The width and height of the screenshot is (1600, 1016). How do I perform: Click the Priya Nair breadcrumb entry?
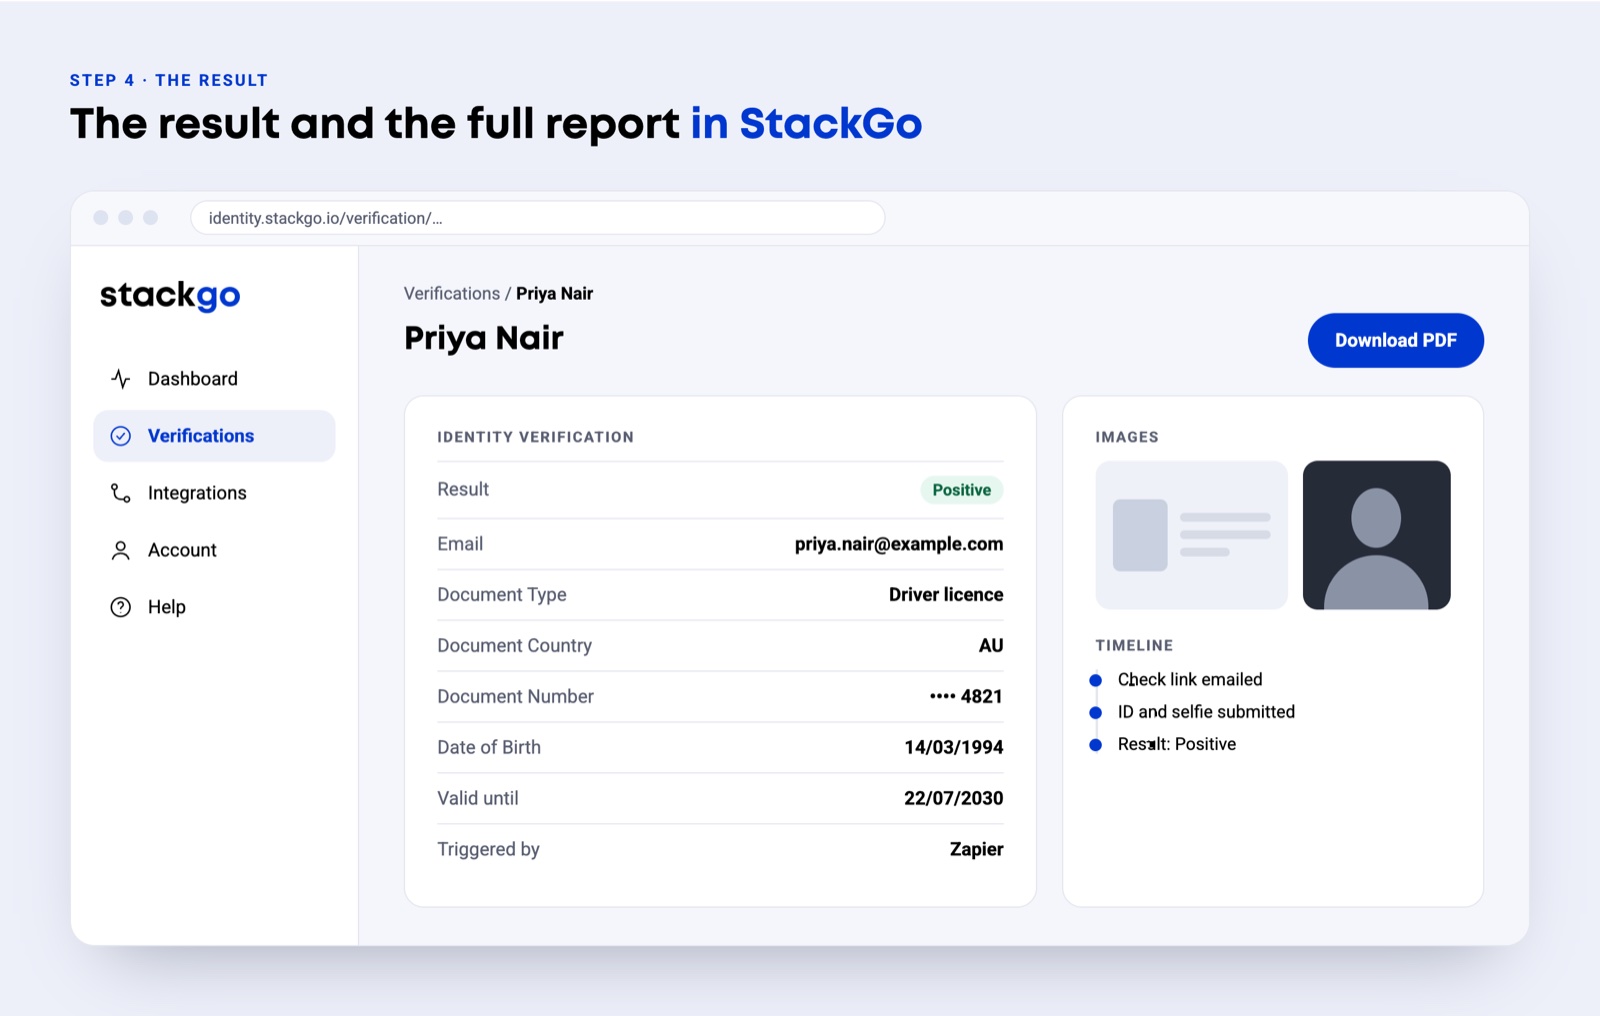pos(554,293)
